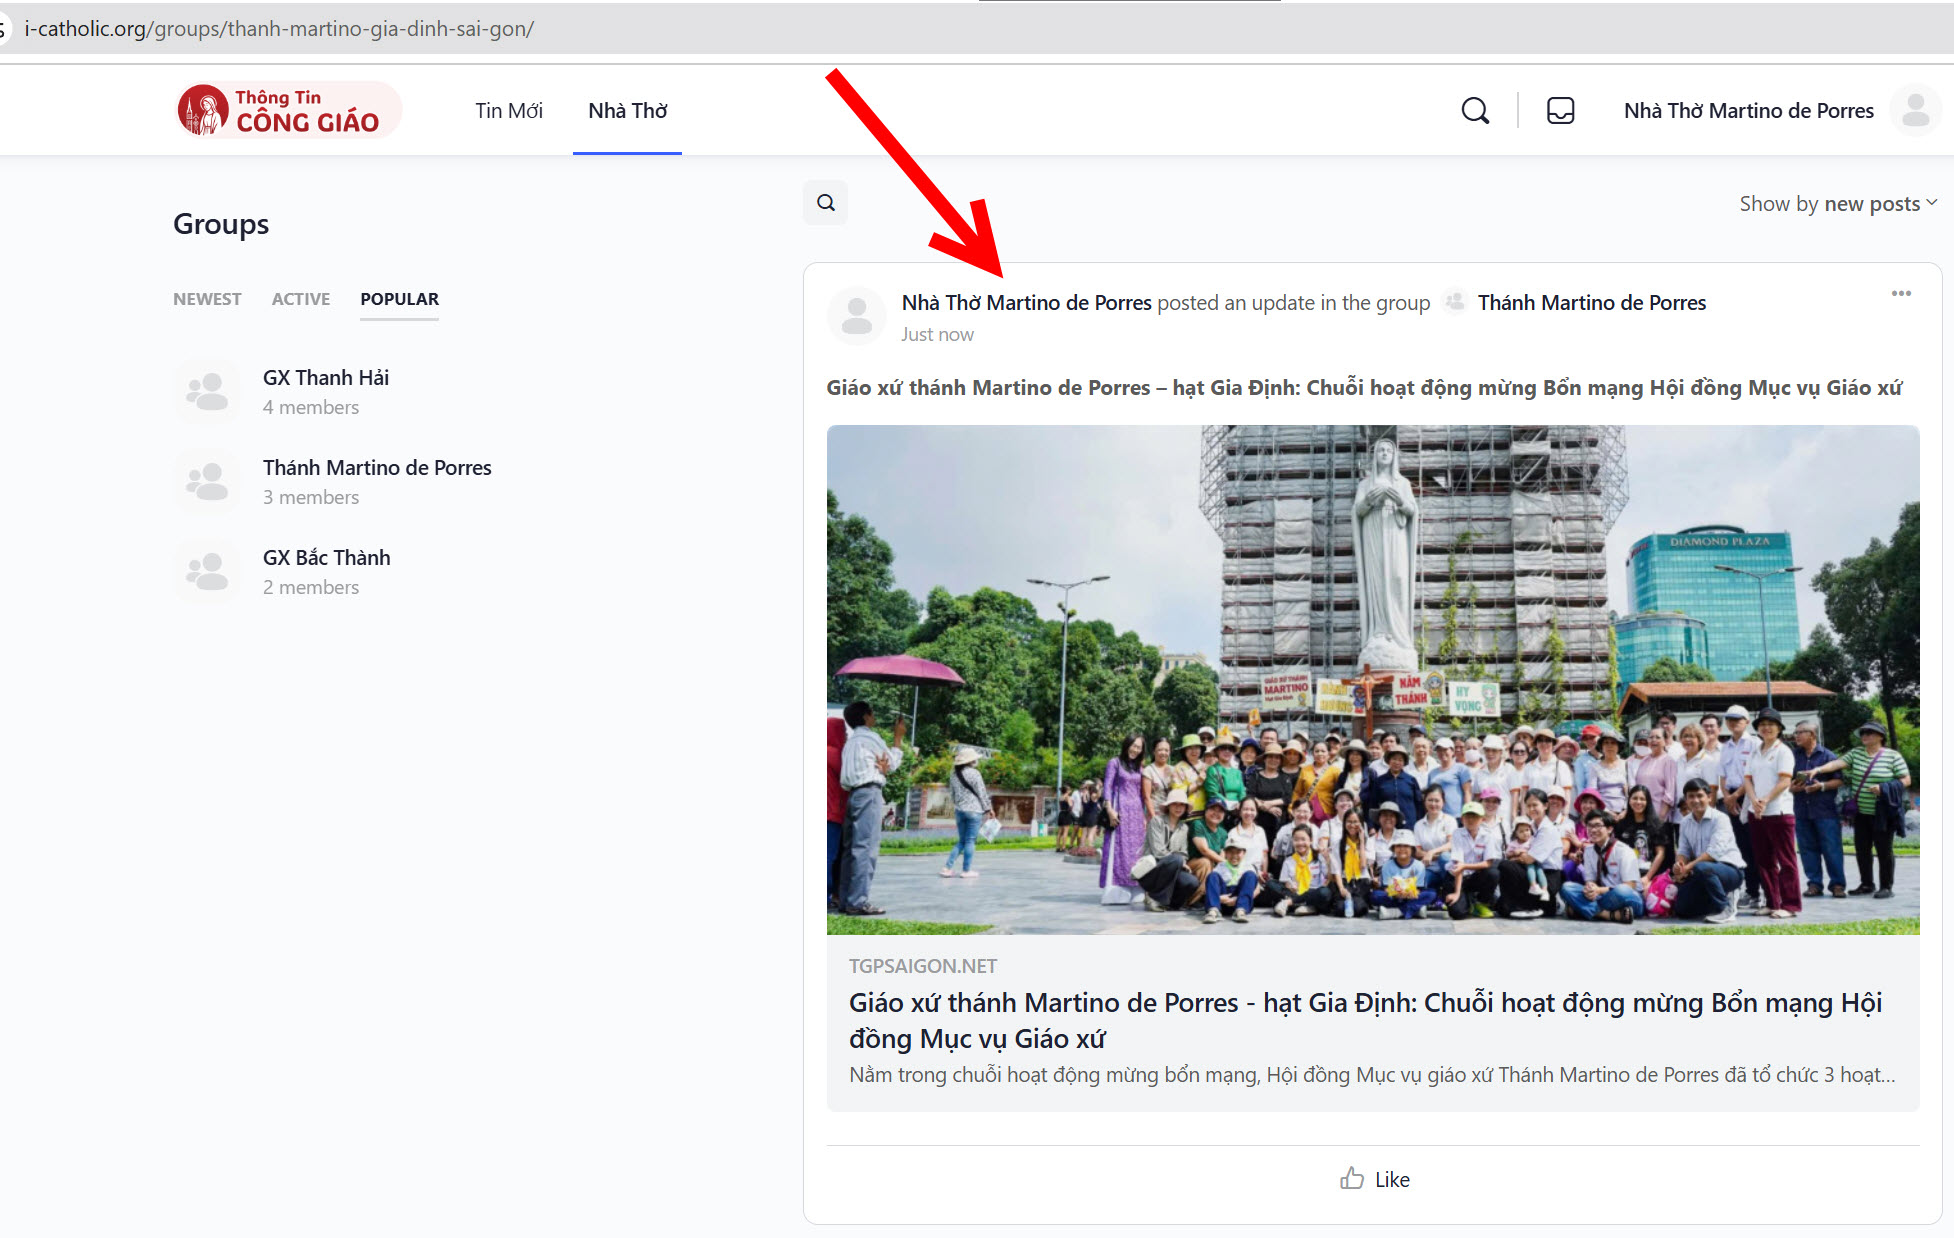The height and width of the screenshot is (1238, 1954).
Task: Open the Tin Mới menu item
Action: [x=509, y=111]
